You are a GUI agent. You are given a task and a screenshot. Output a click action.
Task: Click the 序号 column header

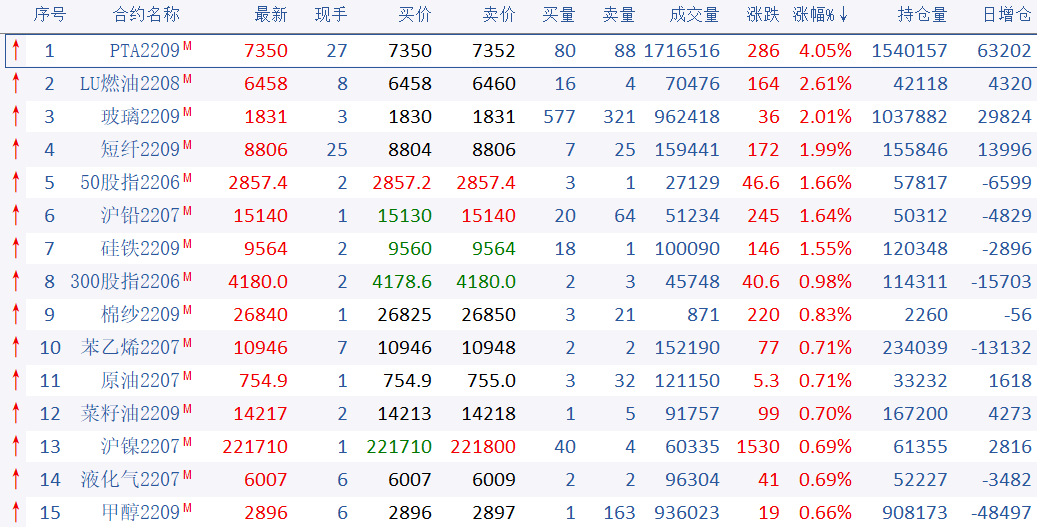click(50, 15)
